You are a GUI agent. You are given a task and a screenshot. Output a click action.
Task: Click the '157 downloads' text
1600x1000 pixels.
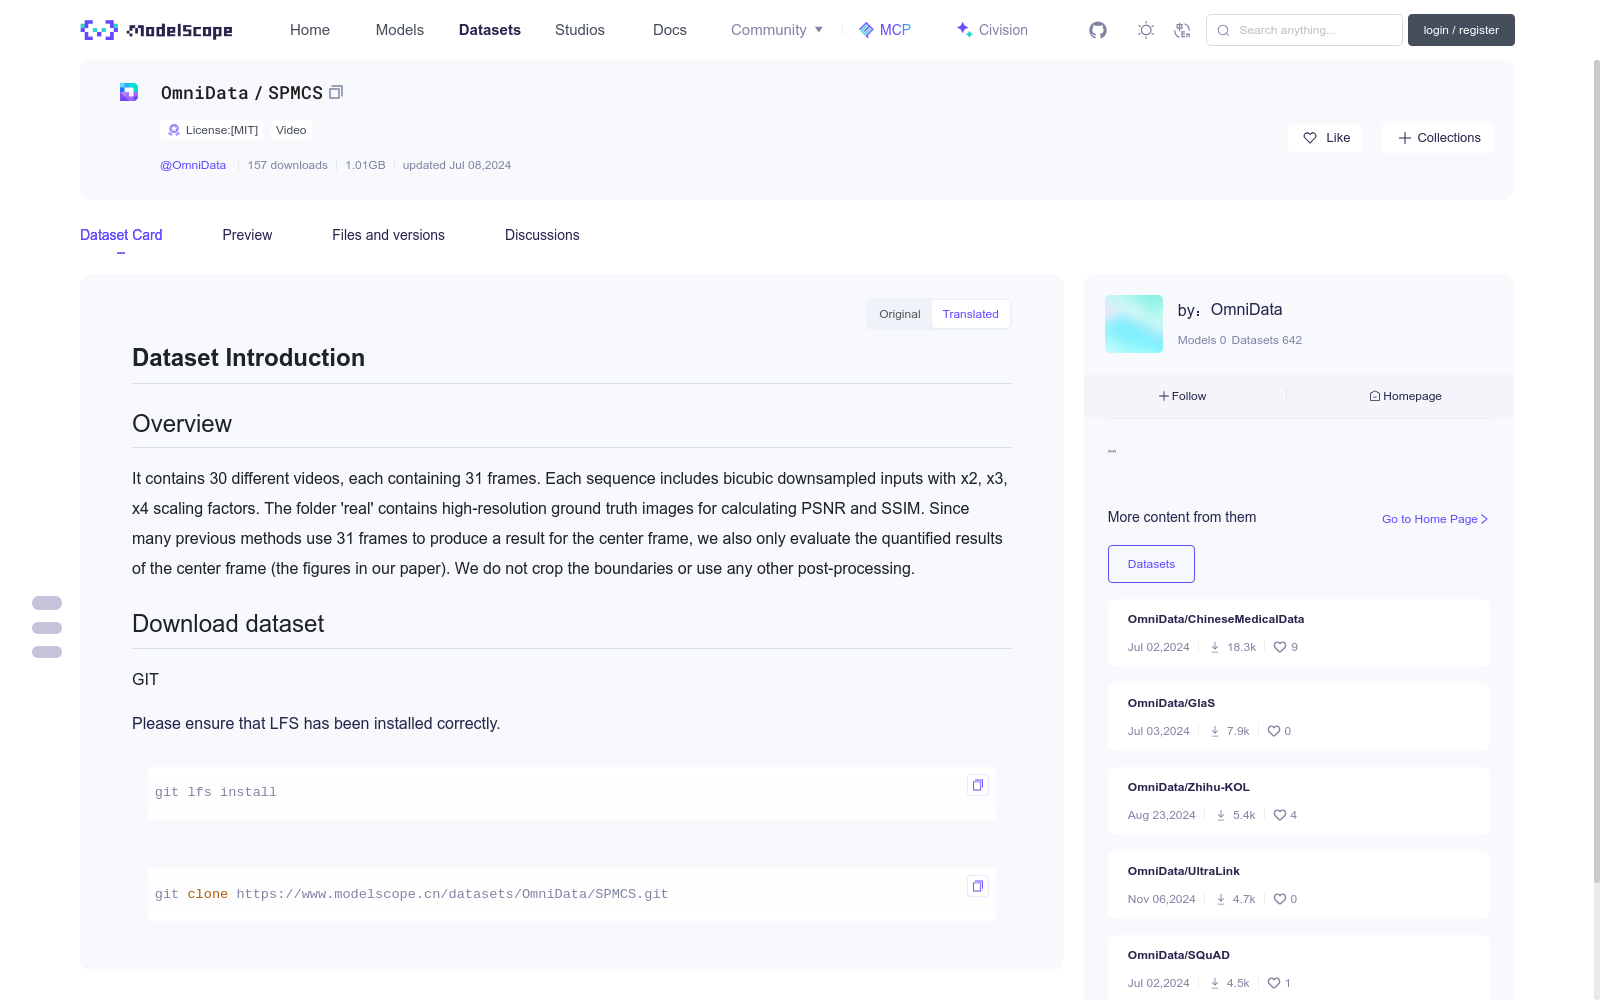point(288,165)
